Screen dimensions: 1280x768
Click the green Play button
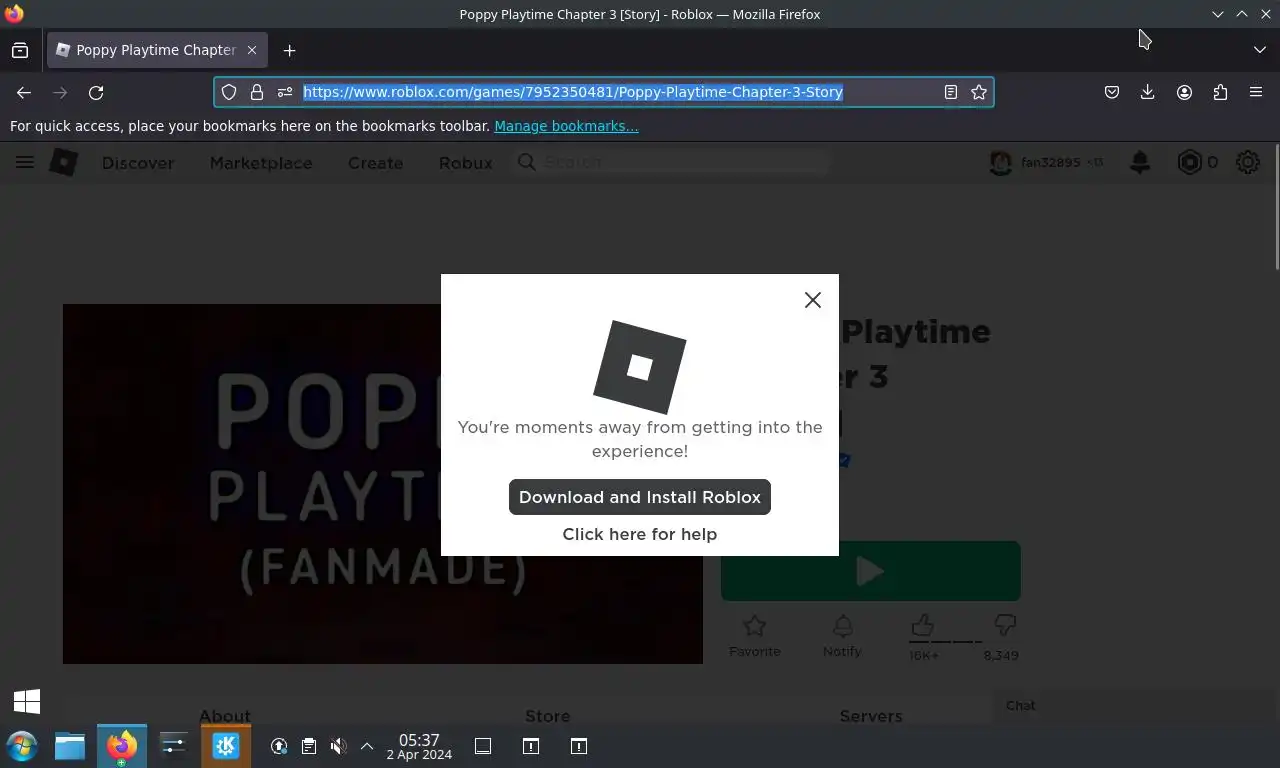(871, 571)
